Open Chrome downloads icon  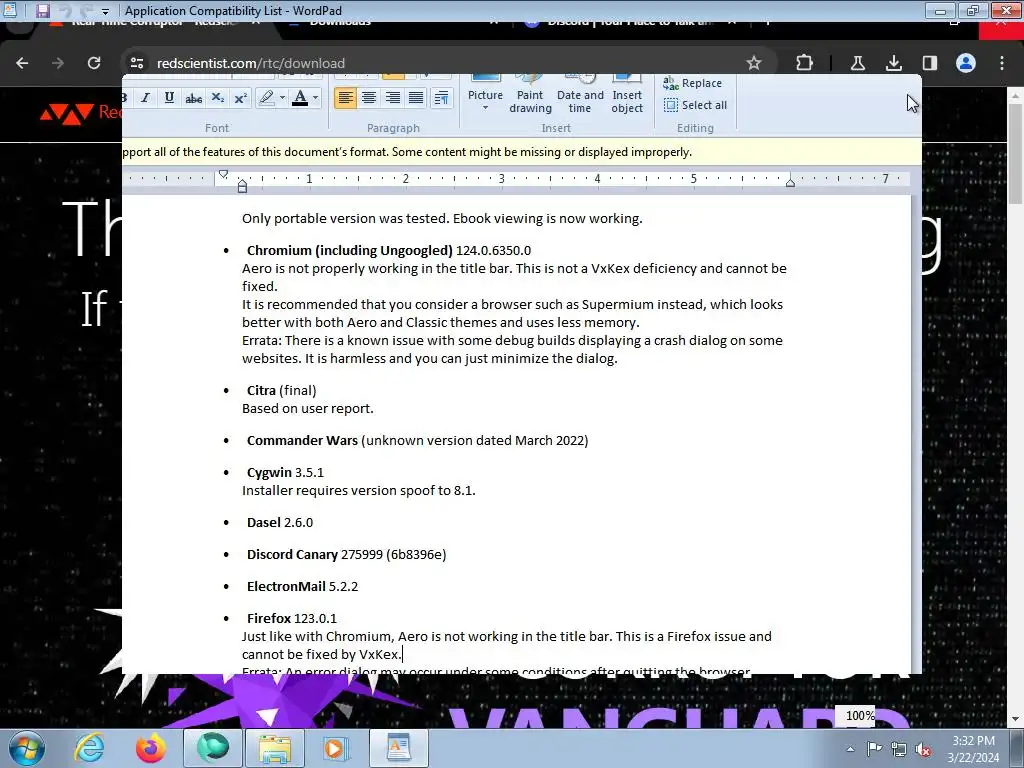(x=893, y=63)
